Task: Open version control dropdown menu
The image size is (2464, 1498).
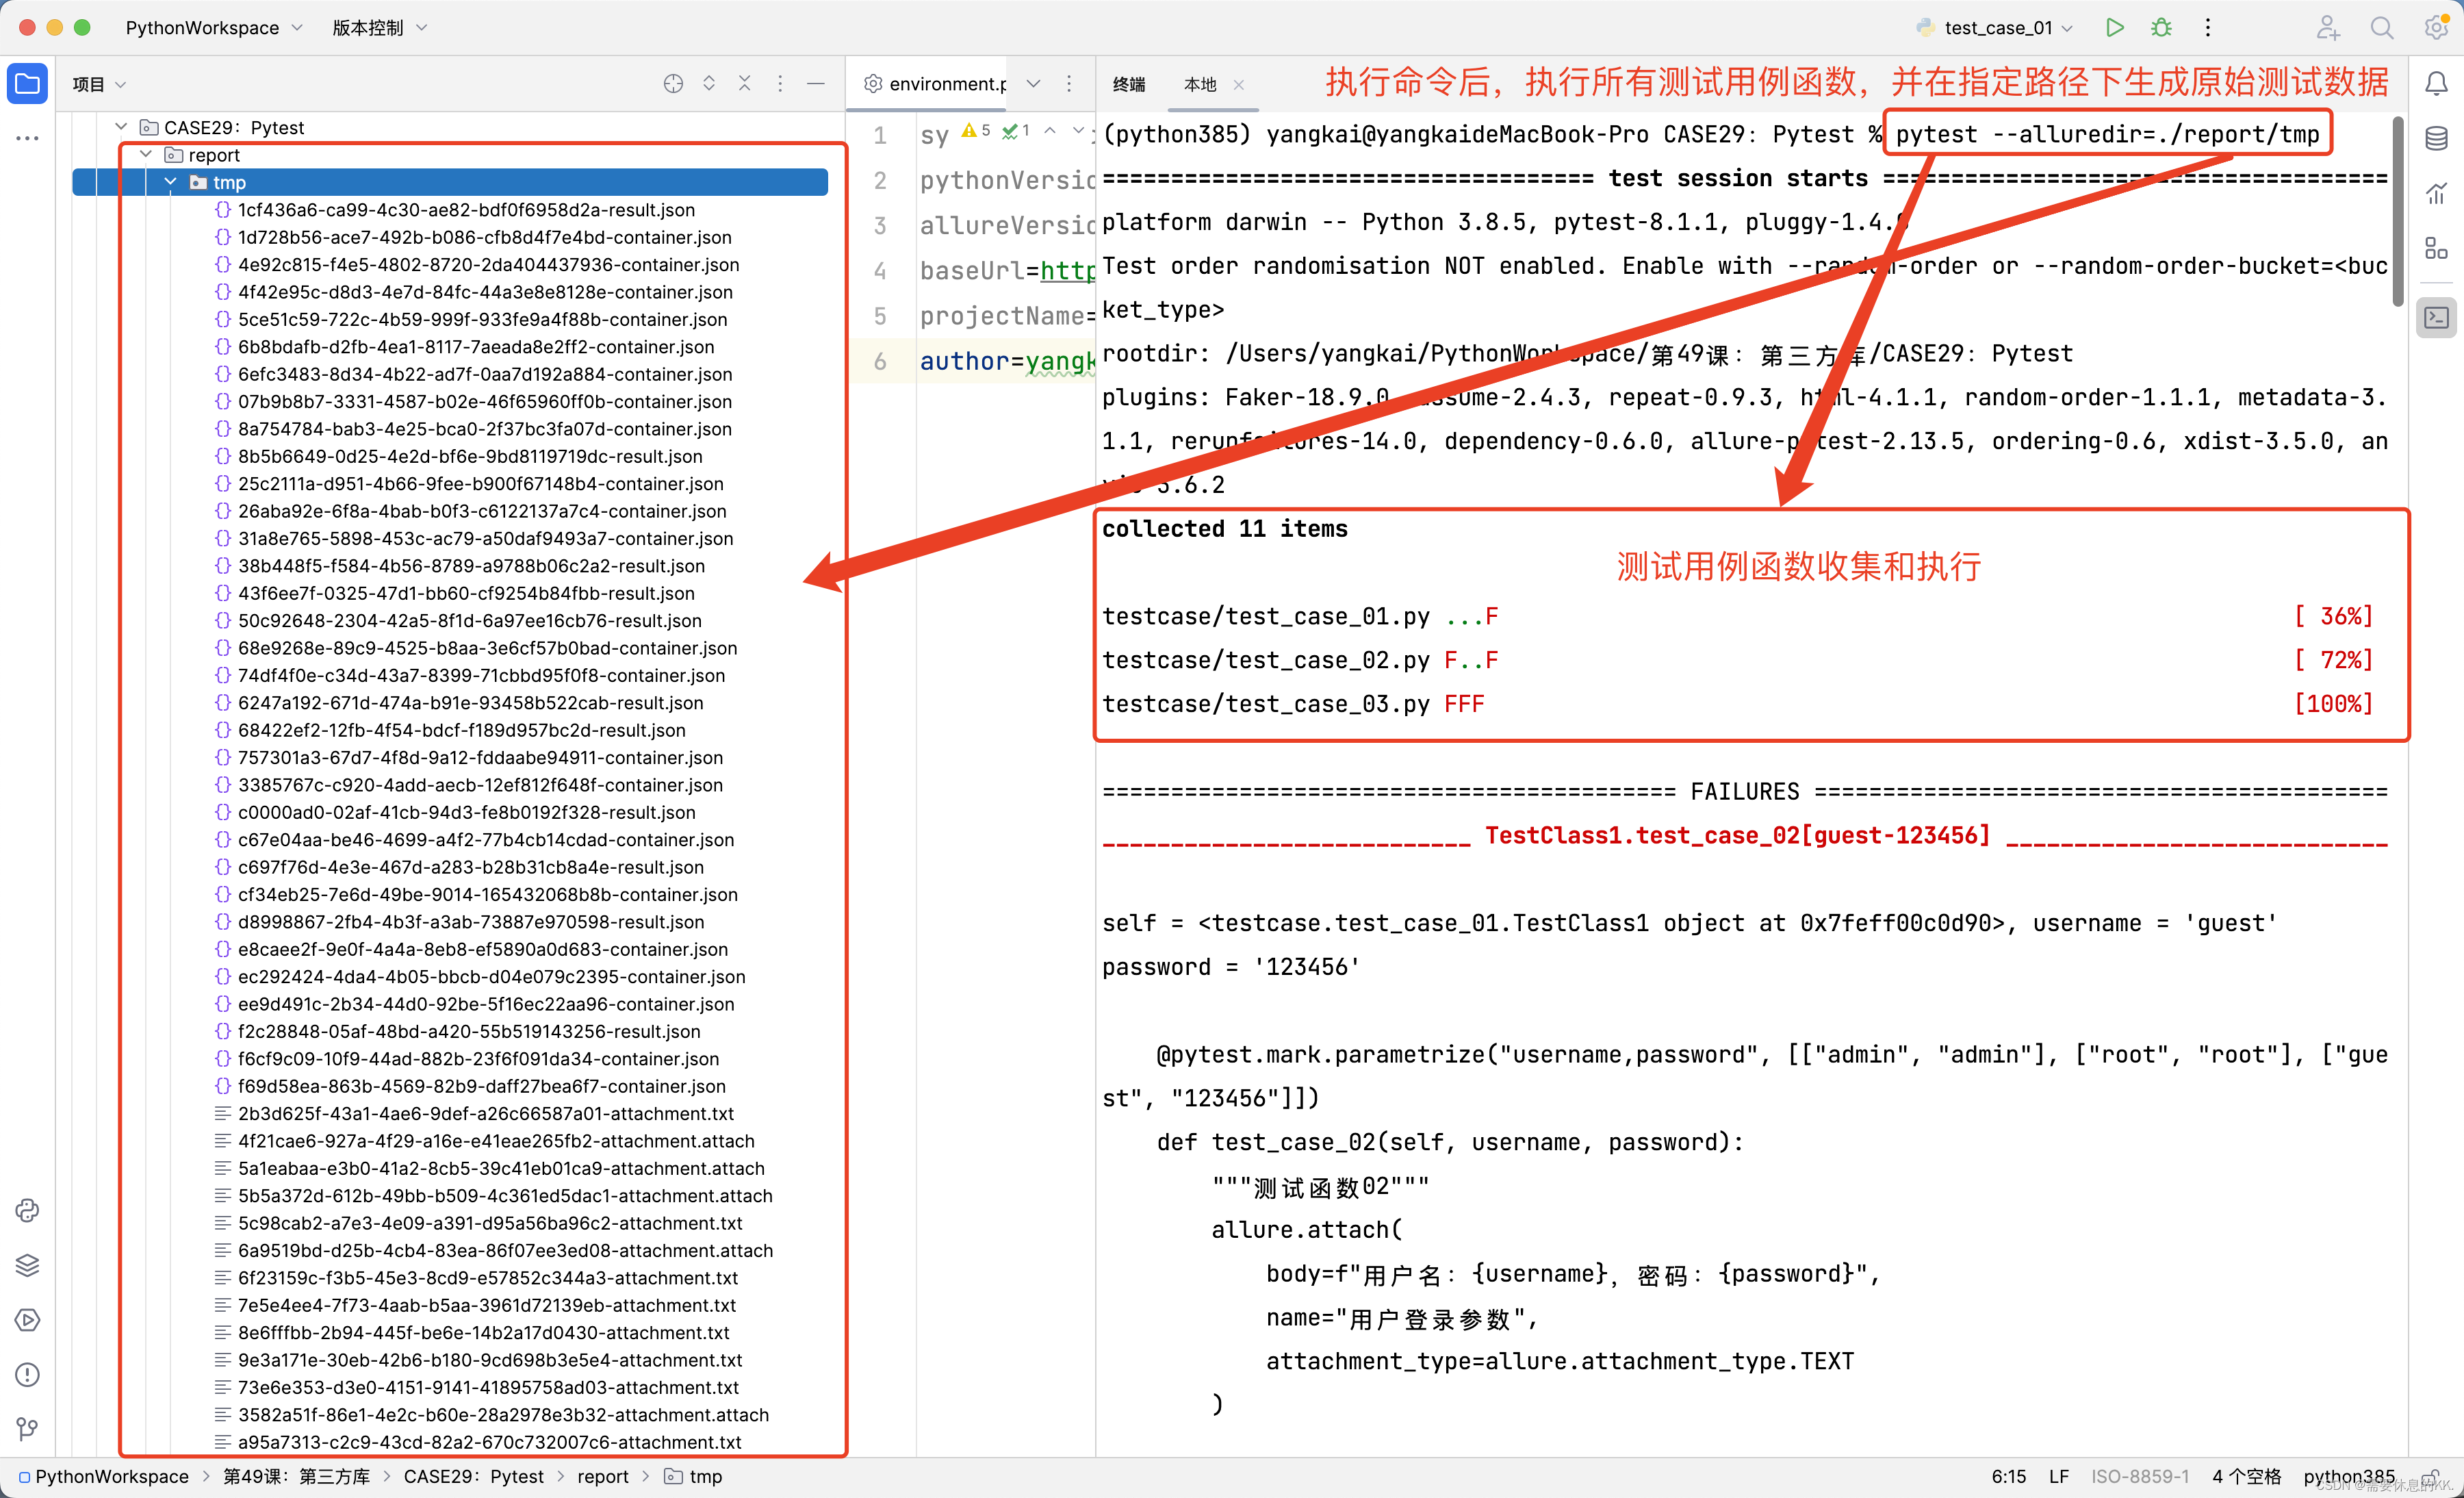Action: coord(379,28)
